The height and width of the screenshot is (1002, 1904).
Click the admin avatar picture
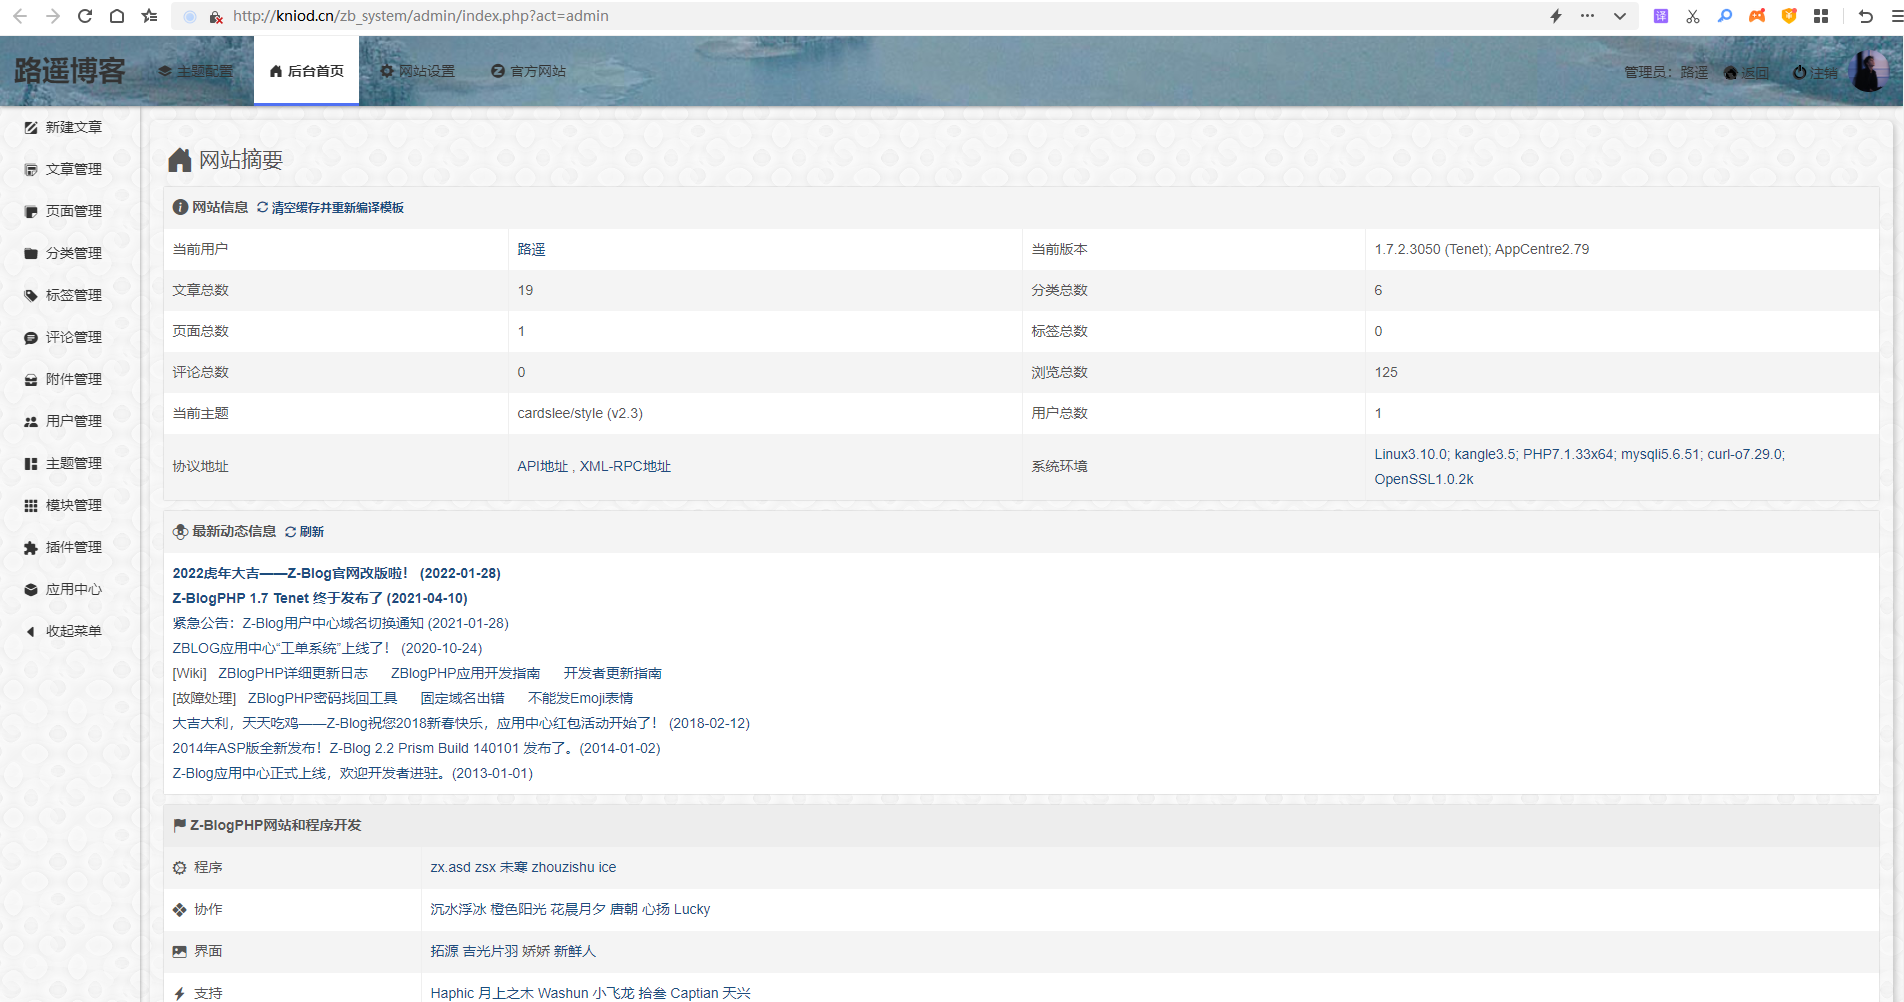[x=1867, y=71]
